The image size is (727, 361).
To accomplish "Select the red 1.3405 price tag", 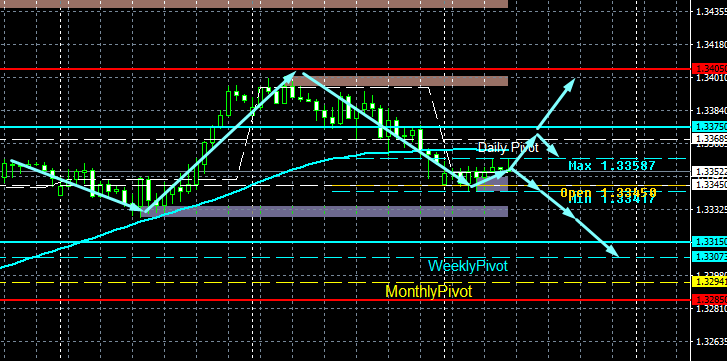I will click(x=709, y=69).
